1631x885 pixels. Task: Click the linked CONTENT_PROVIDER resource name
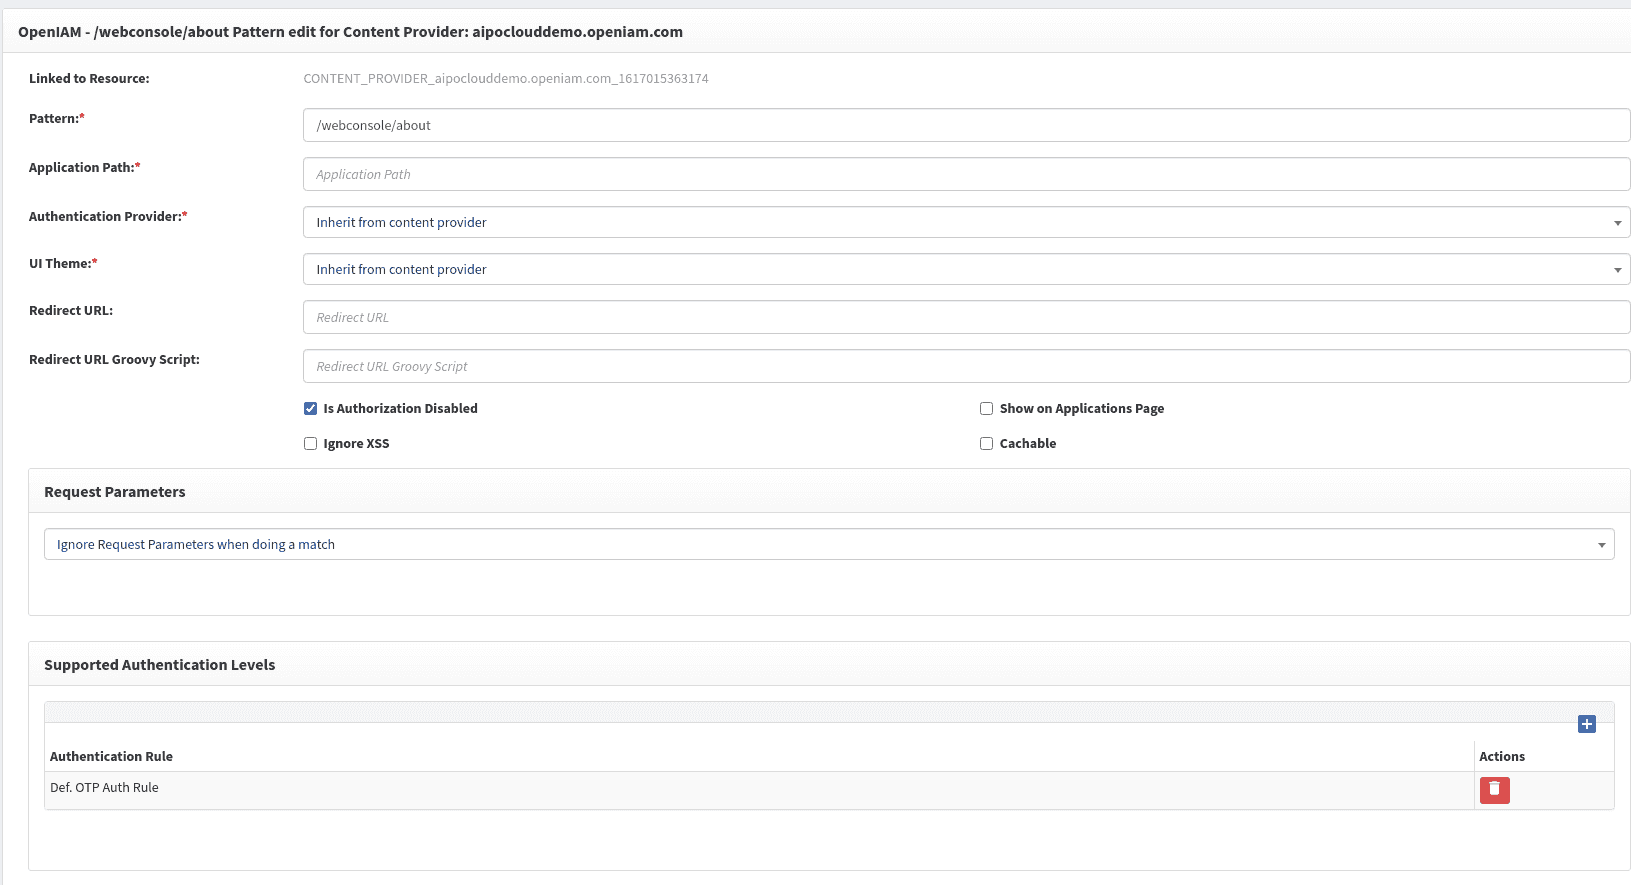click(x=505, y=79)
